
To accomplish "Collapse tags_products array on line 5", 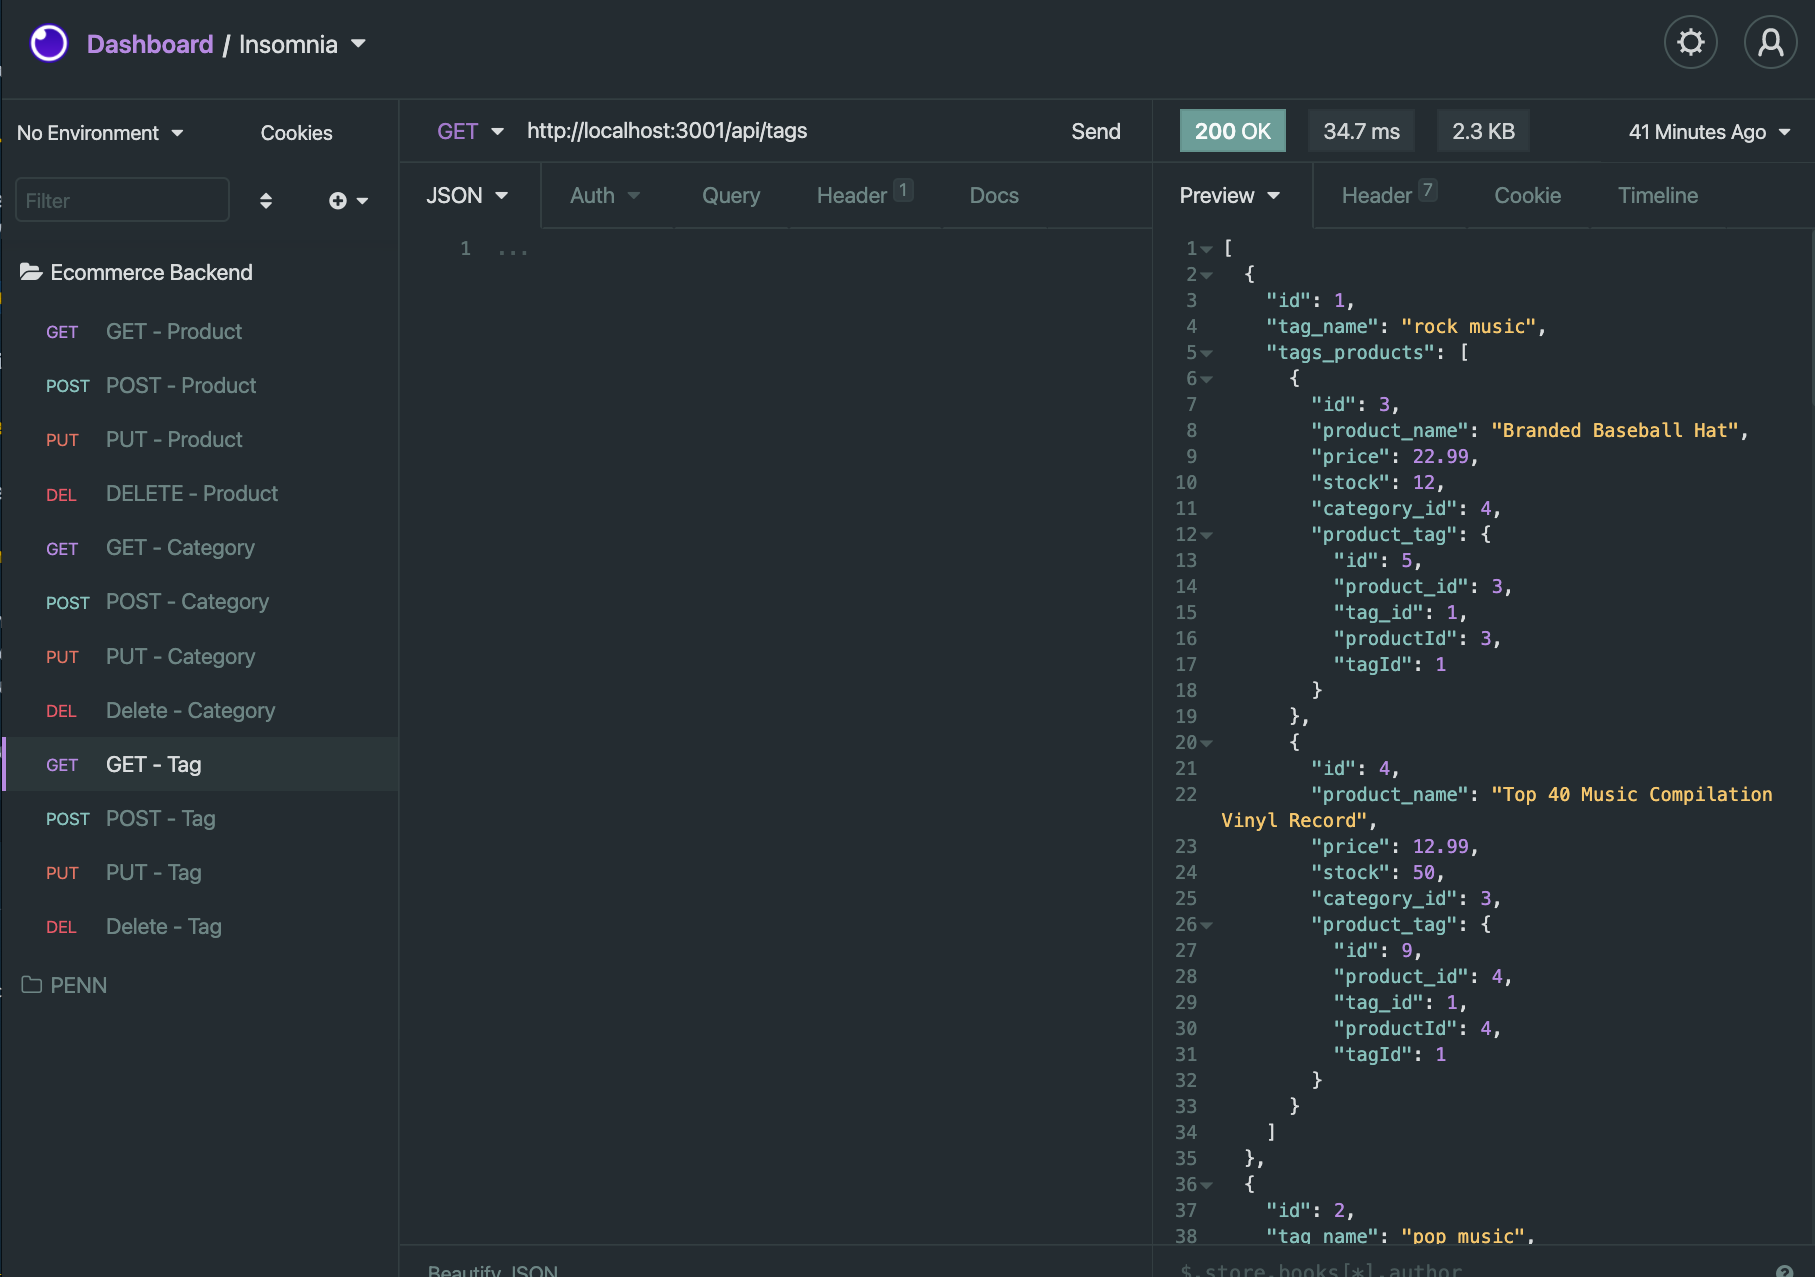I will (1206, 353).
